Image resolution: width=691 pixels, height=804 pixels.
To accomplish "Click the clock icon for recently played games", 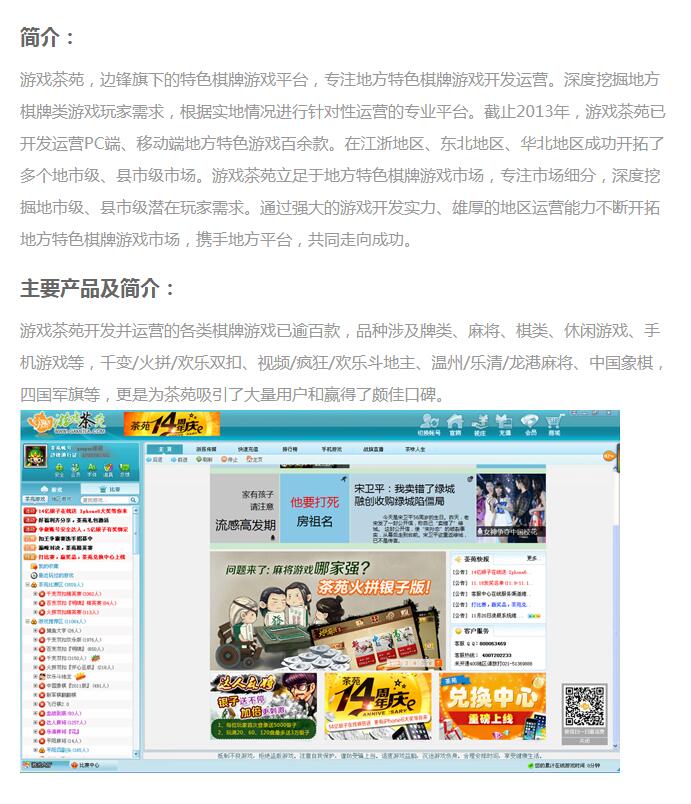I will point(34,575).
